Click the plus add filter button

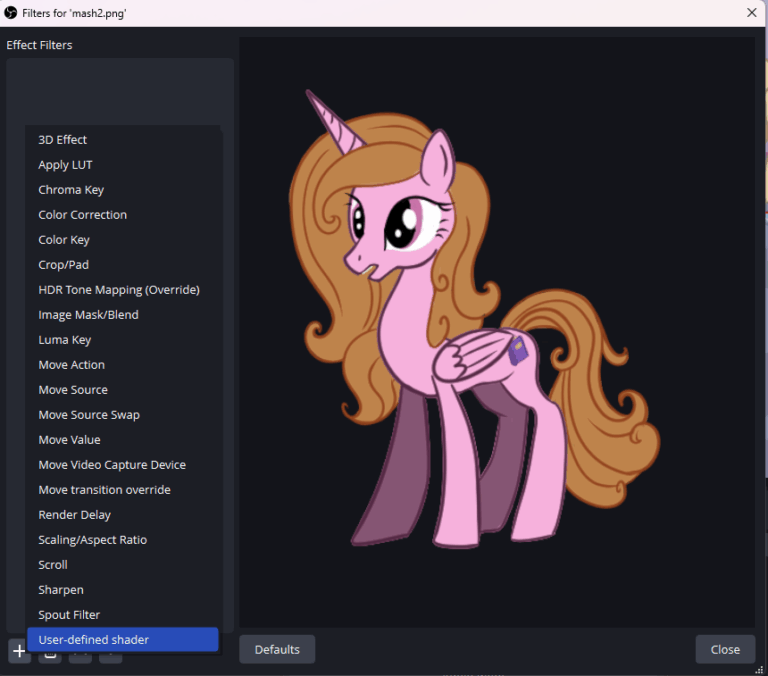pyautogui.click(x=19, y=652)
